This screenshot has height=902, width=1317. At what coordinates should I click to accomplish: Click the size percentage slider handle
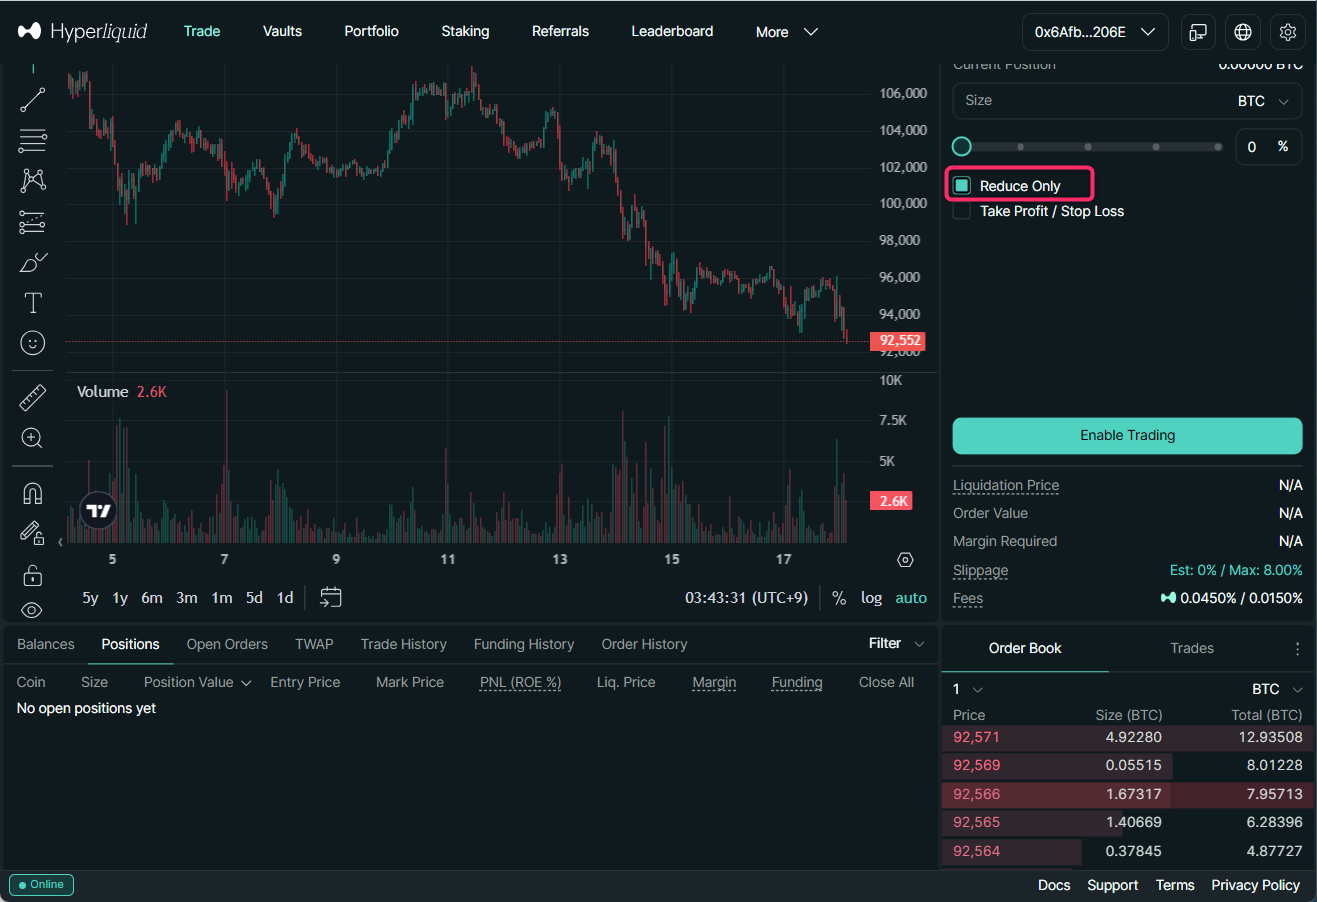(962, 147)
